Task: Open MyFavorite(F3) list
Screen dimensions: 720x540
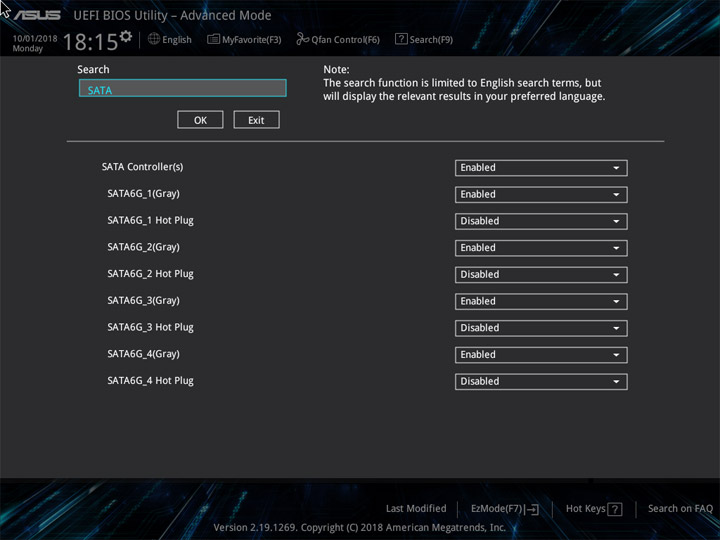Action: tap(244, 39)
